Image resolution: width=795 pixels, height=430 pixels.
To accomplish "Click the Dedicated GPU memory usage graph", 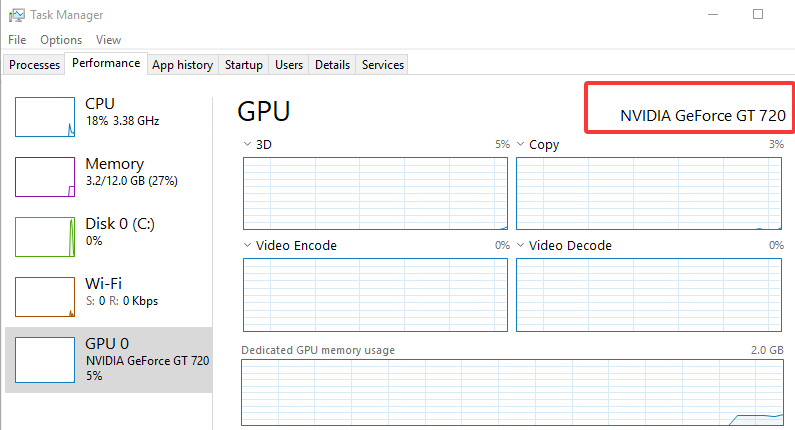I will [512, 392].
